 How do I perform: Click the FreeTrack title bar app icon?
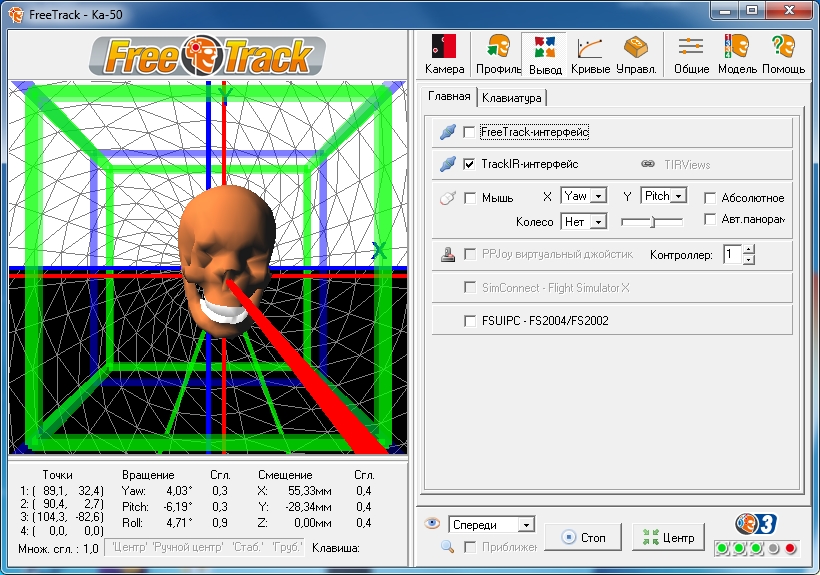(x=16, y=15)
